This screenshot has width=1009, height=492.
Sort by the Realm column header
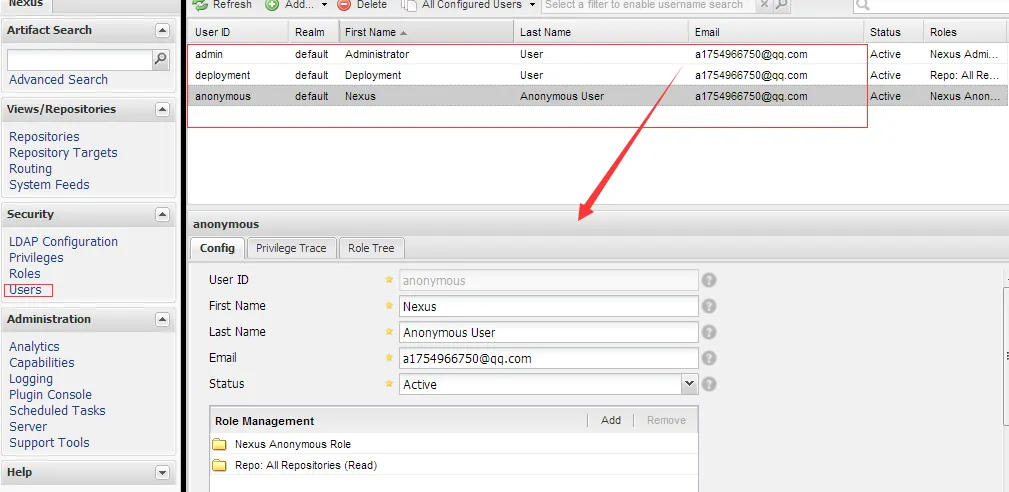pos(313,32)
